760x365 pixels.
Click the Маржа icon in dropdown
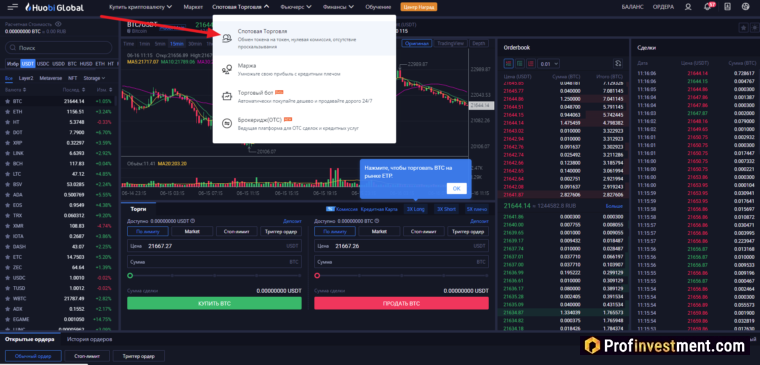(227, 70)
